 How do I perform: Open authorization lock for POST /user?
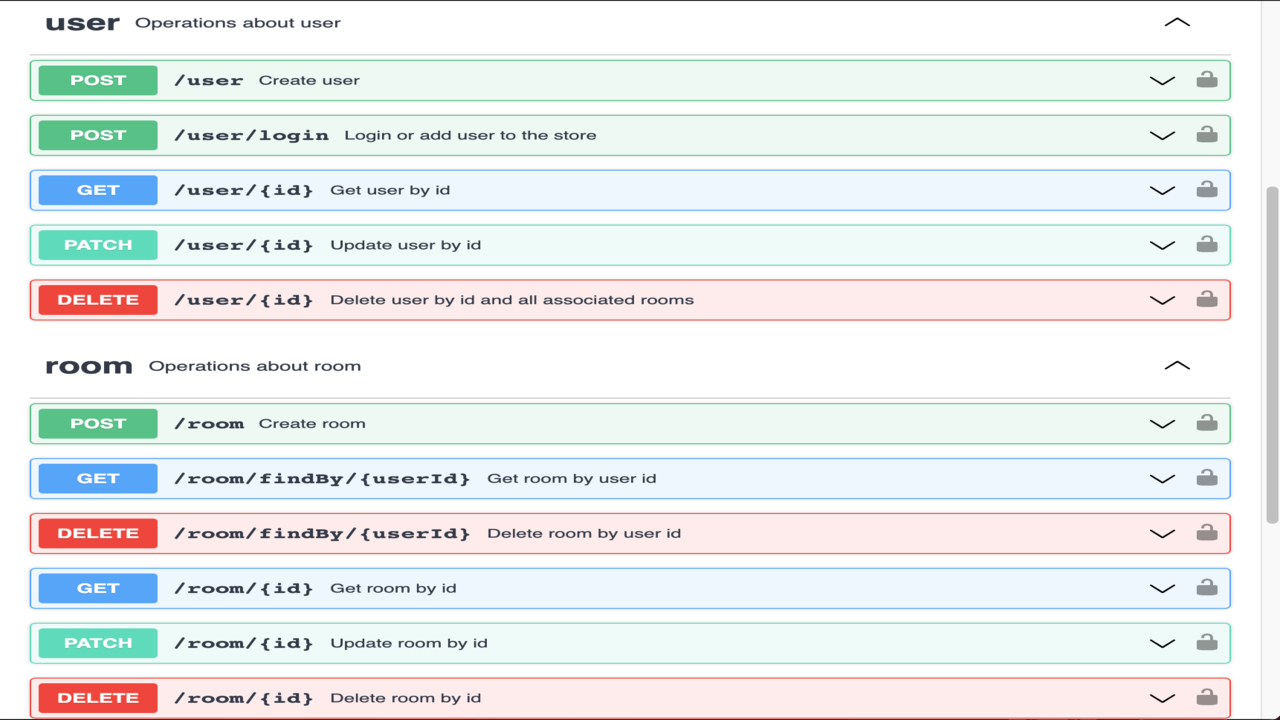click(x=1207, y=79)
